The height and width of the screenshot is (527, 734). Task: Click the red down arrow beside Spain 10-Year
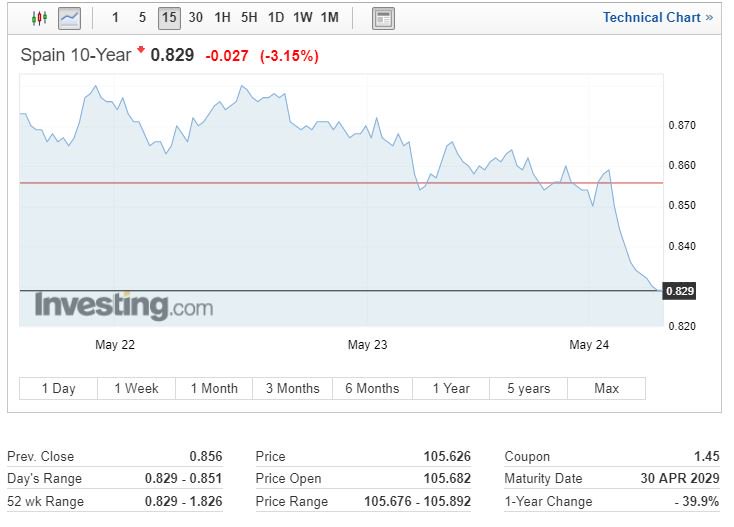click(140, 49)
